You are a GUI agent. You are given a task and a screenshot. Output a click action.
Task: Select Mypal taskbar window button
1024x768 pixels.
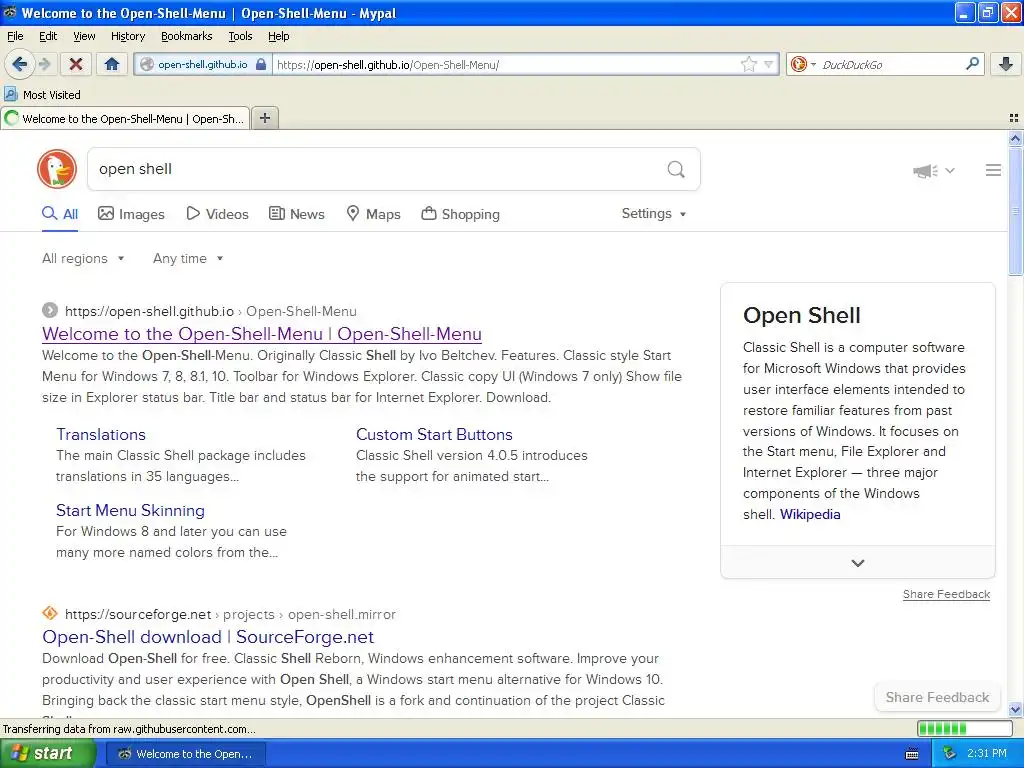186,754
